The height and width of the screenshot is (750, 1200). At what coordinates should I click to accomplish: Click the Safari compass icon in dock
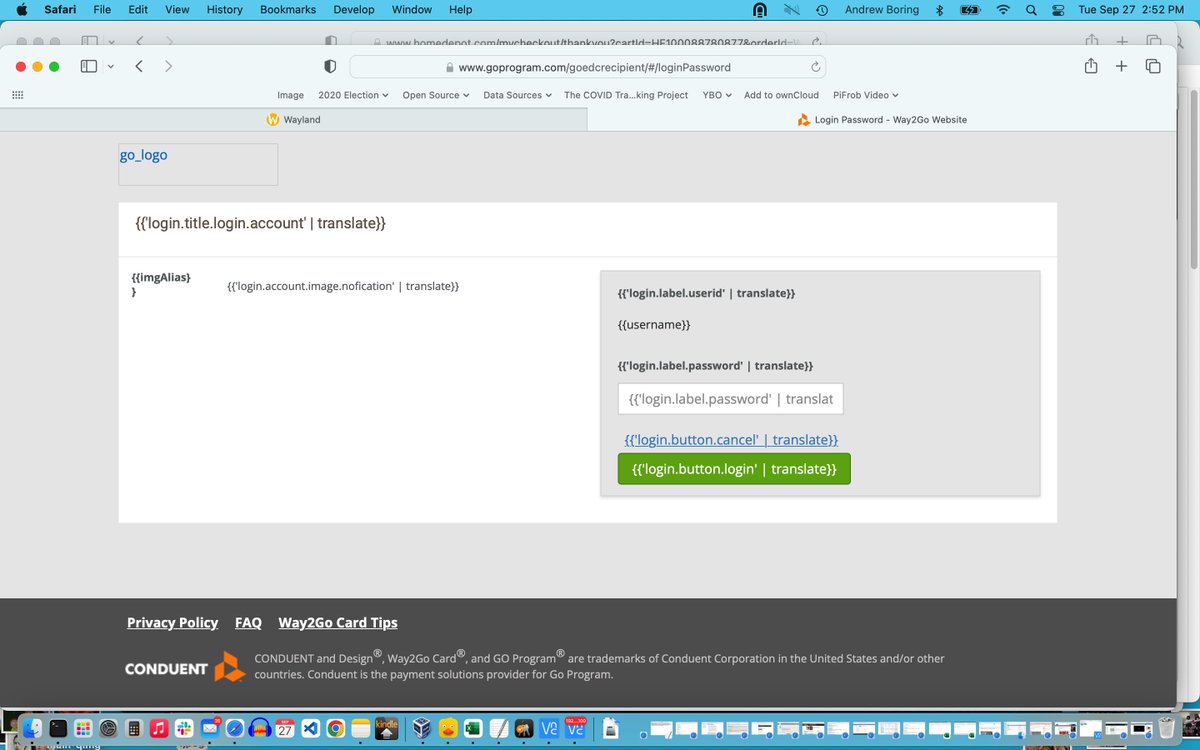pyautogui.click(x=234, y=728)
